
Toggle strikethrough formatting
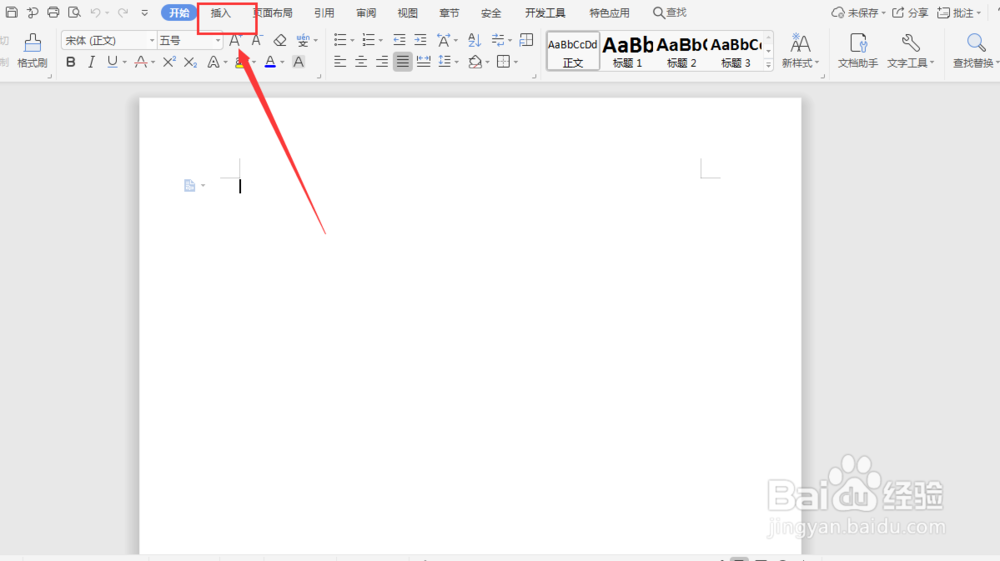141,62
